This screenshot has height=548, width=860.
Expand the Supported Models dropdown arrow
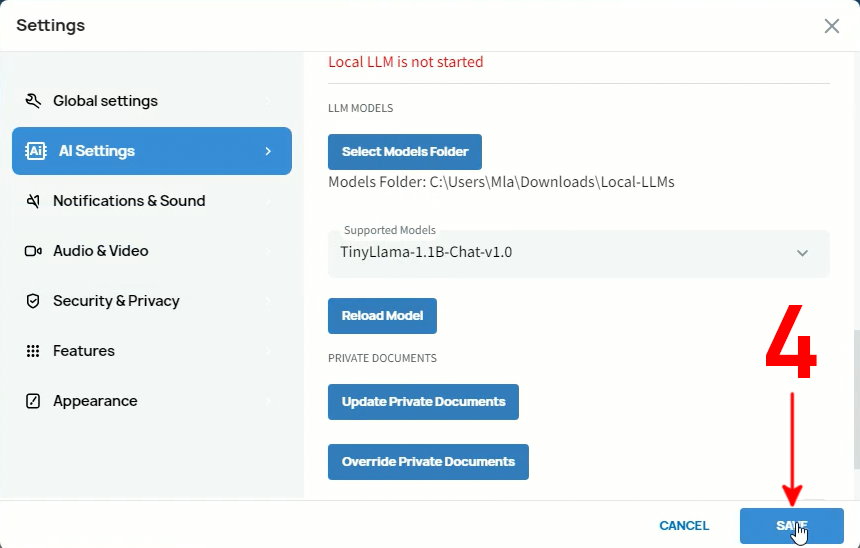[x=802, y=253]
